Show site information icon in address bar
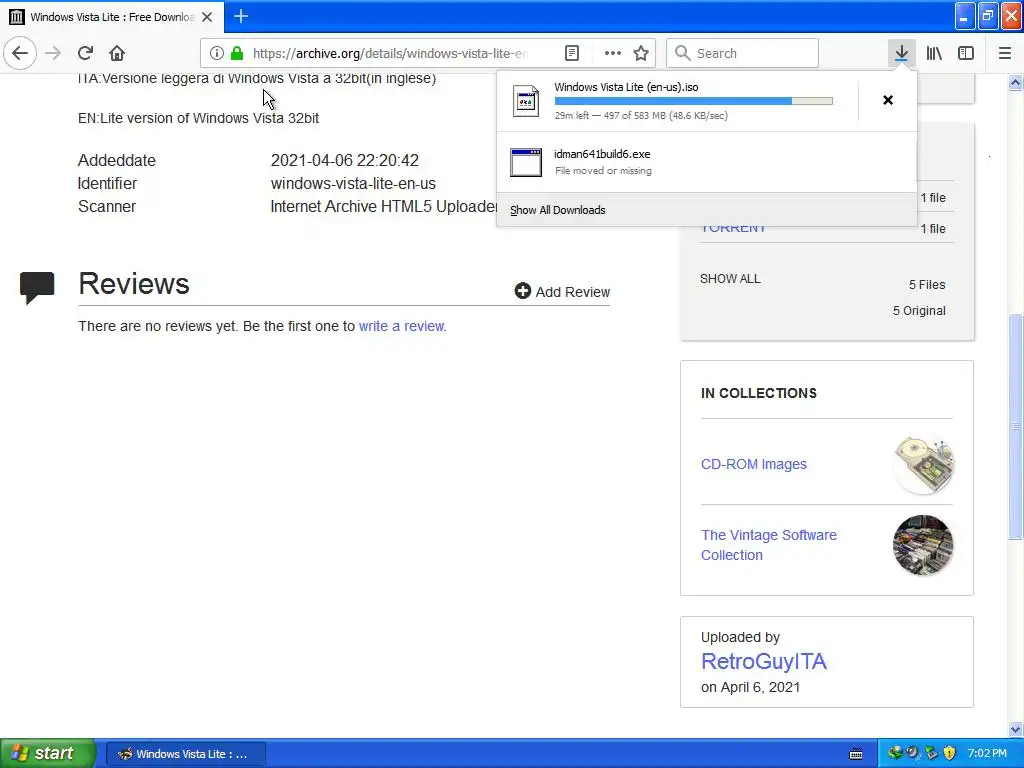This screenshot has width=1024, height=768. click(217, 53)
